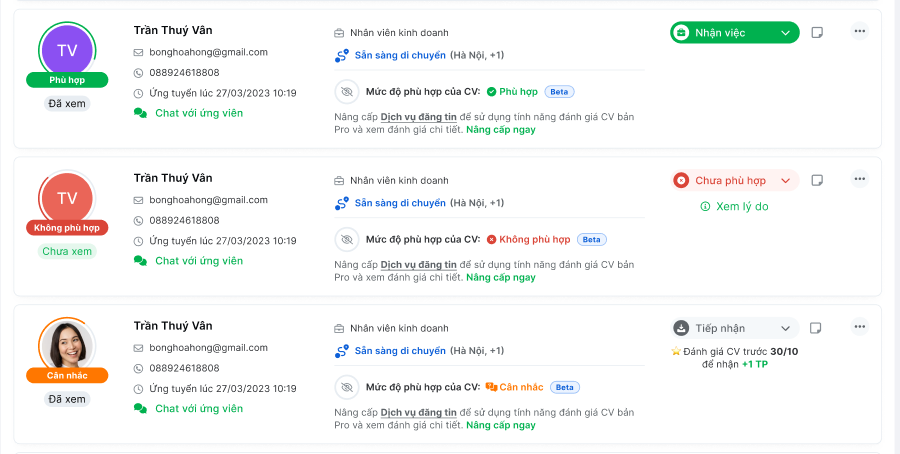900x454 pixels.
Task: Click Sẵn sàng di chuyển in Tiếp nhận card
Action: 400,351
